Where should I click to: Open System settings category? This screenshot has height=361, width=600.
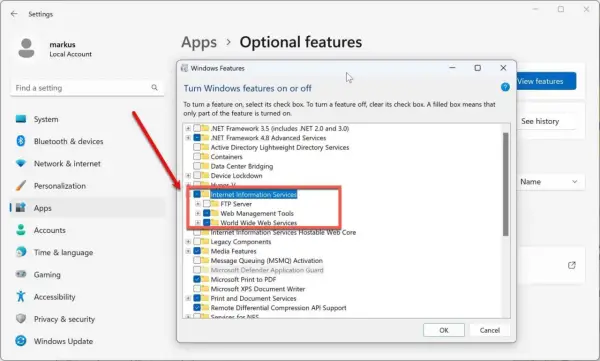tap(87, 119)
